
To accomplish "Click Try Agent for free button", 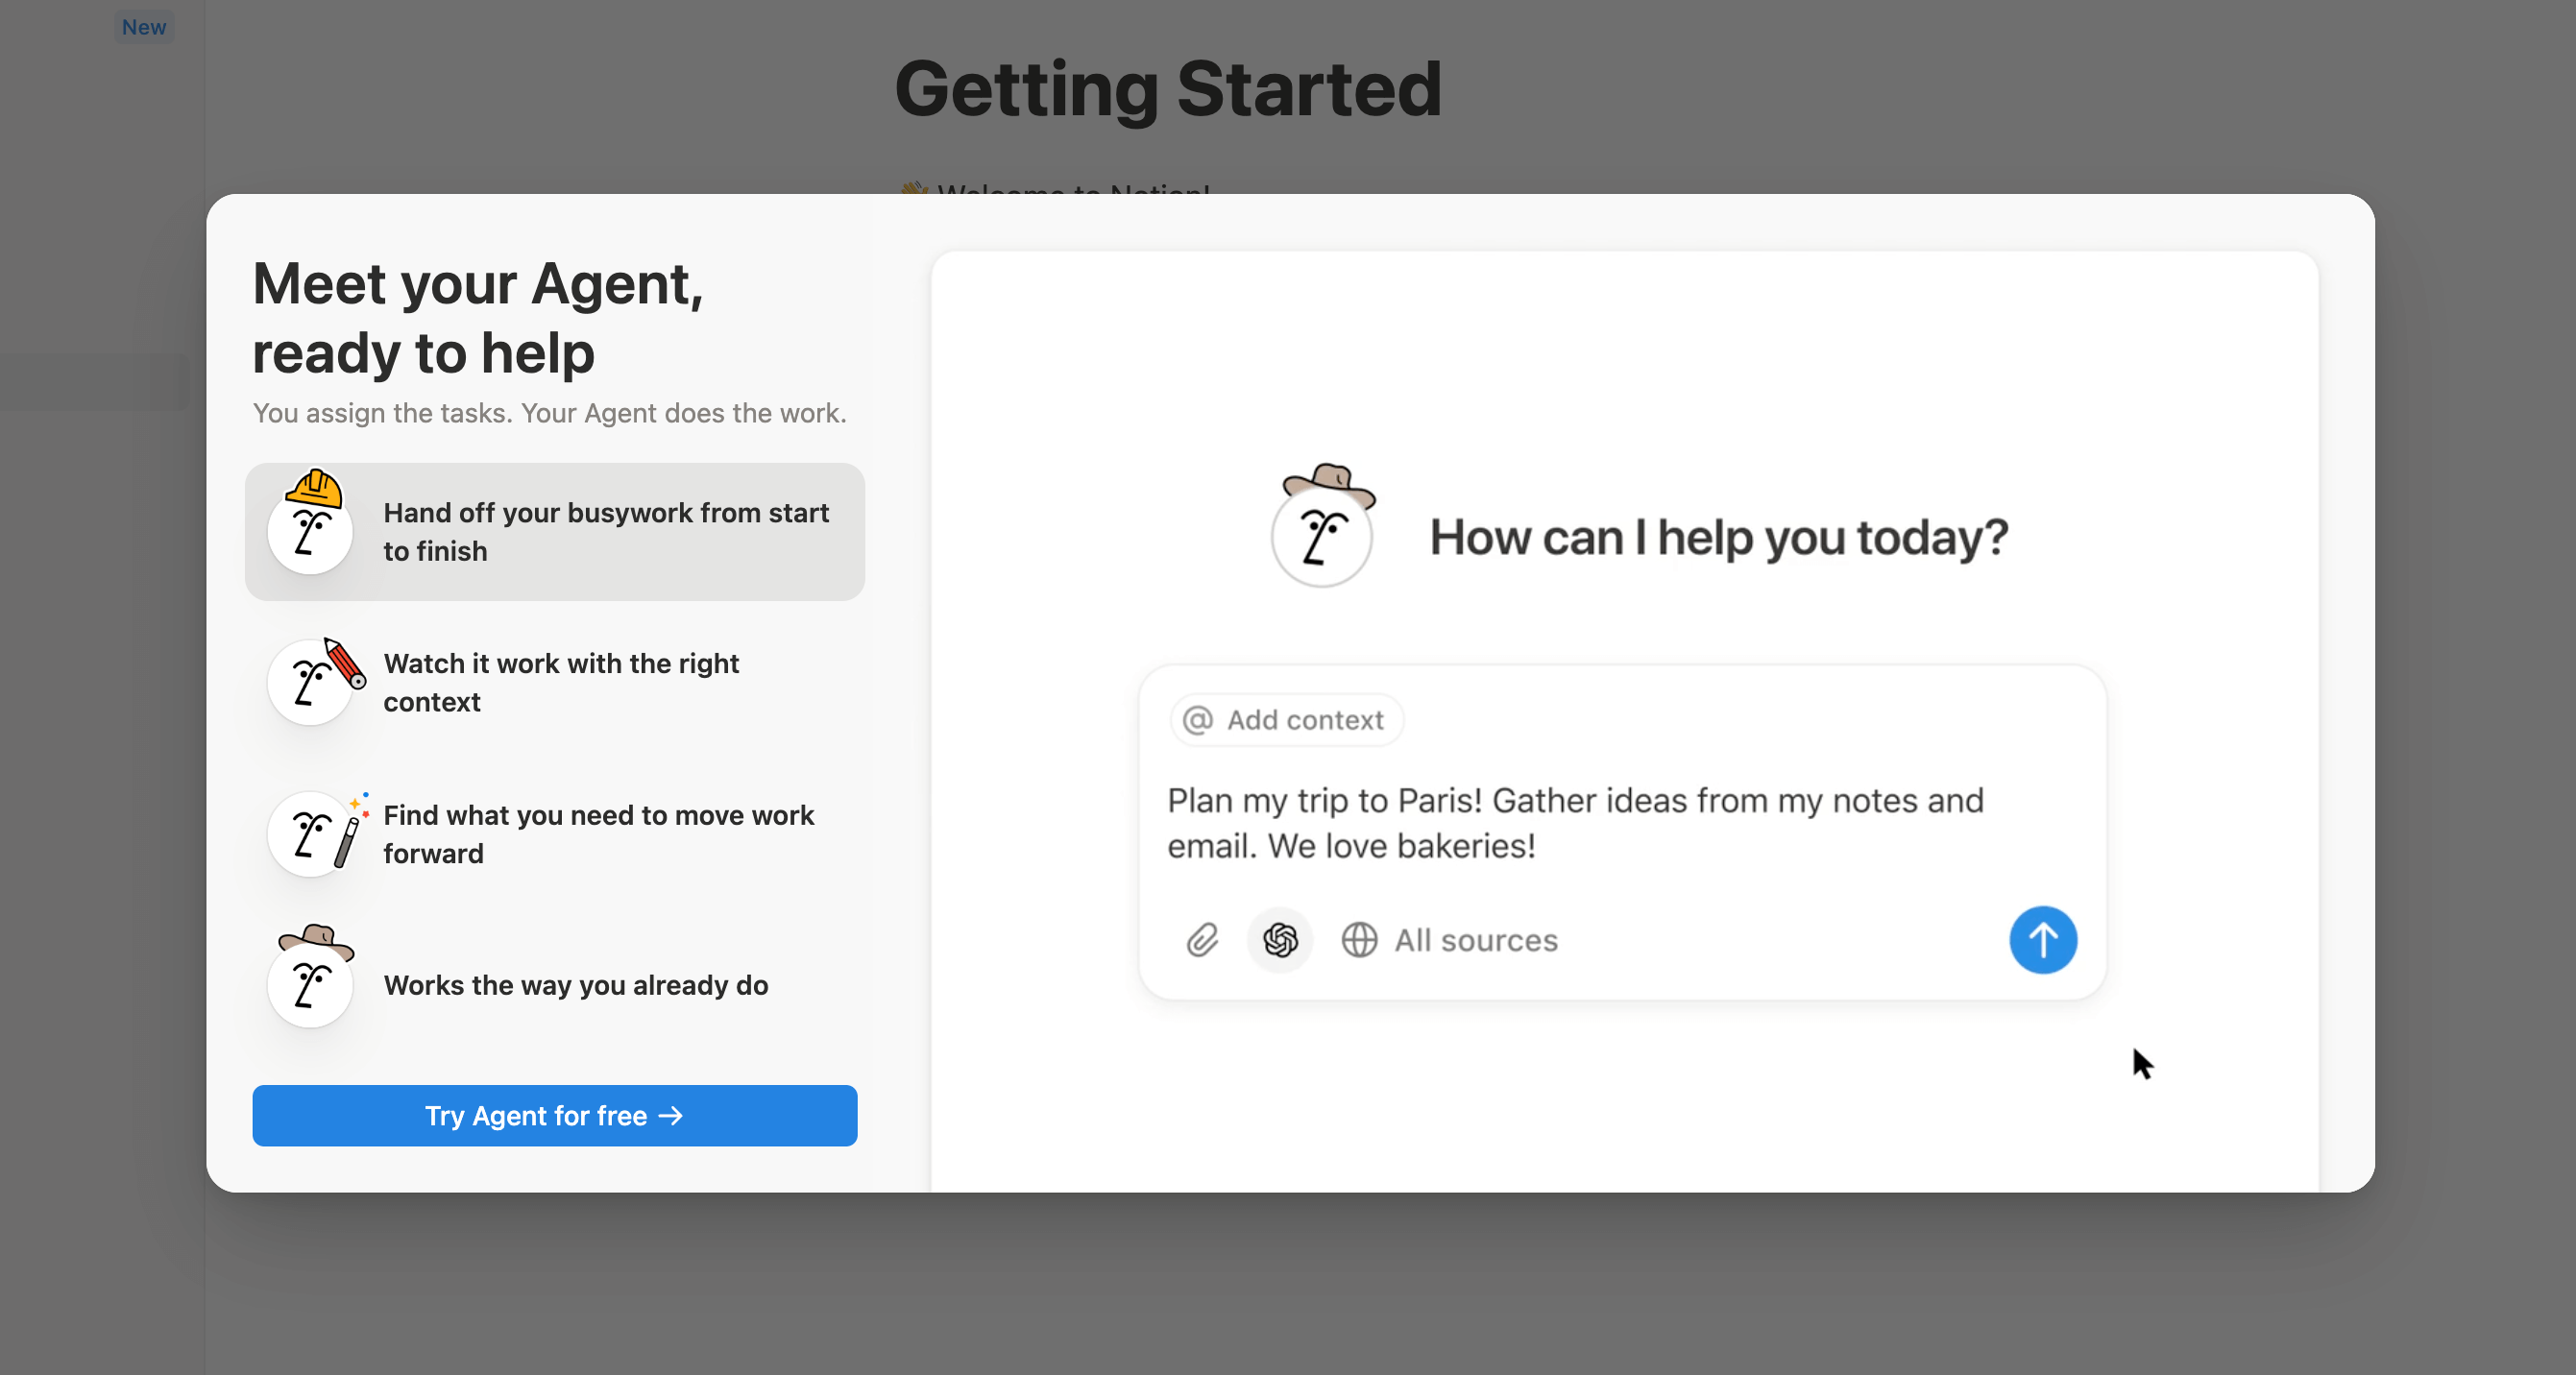I will pyautogui.click(x=554, y=1115).
